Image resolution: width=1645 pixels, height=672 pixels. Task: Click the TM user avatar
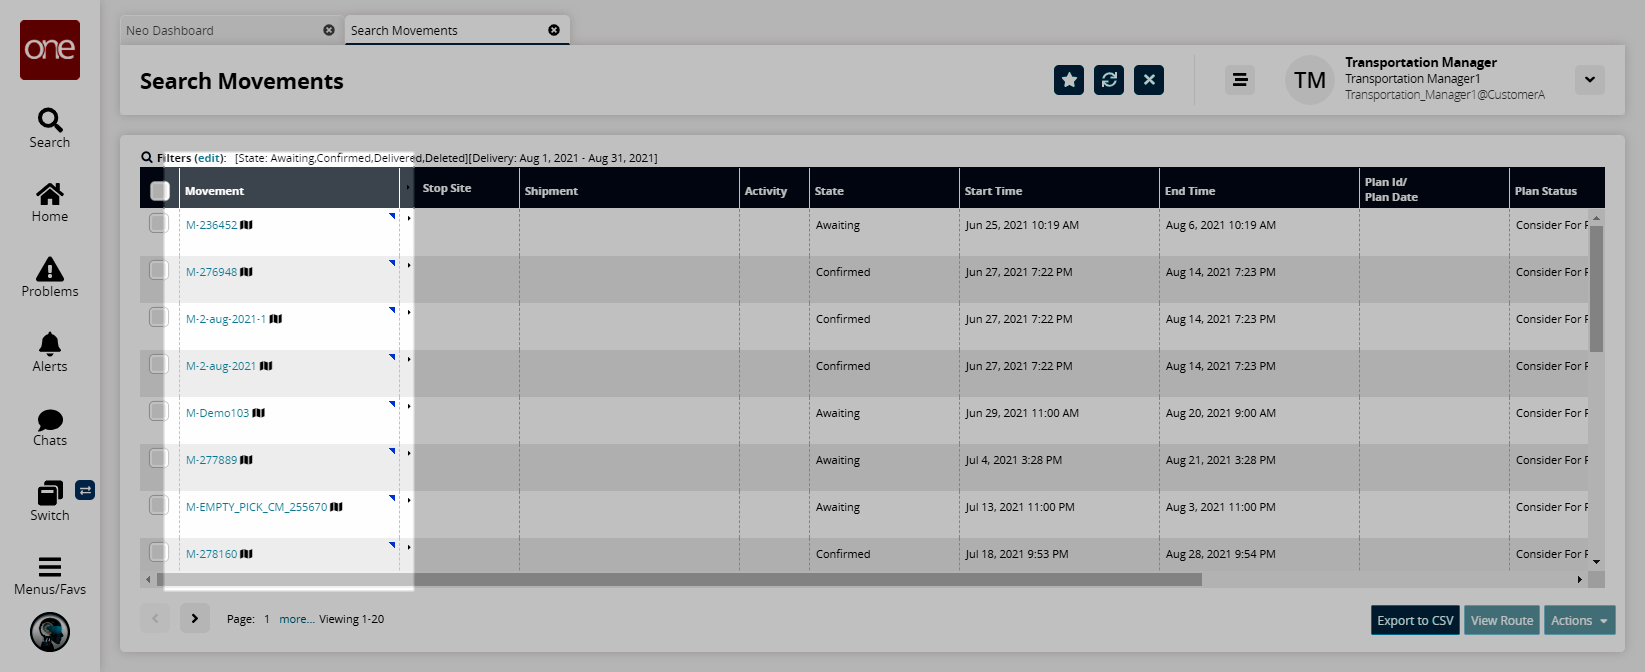[1310, 80]
